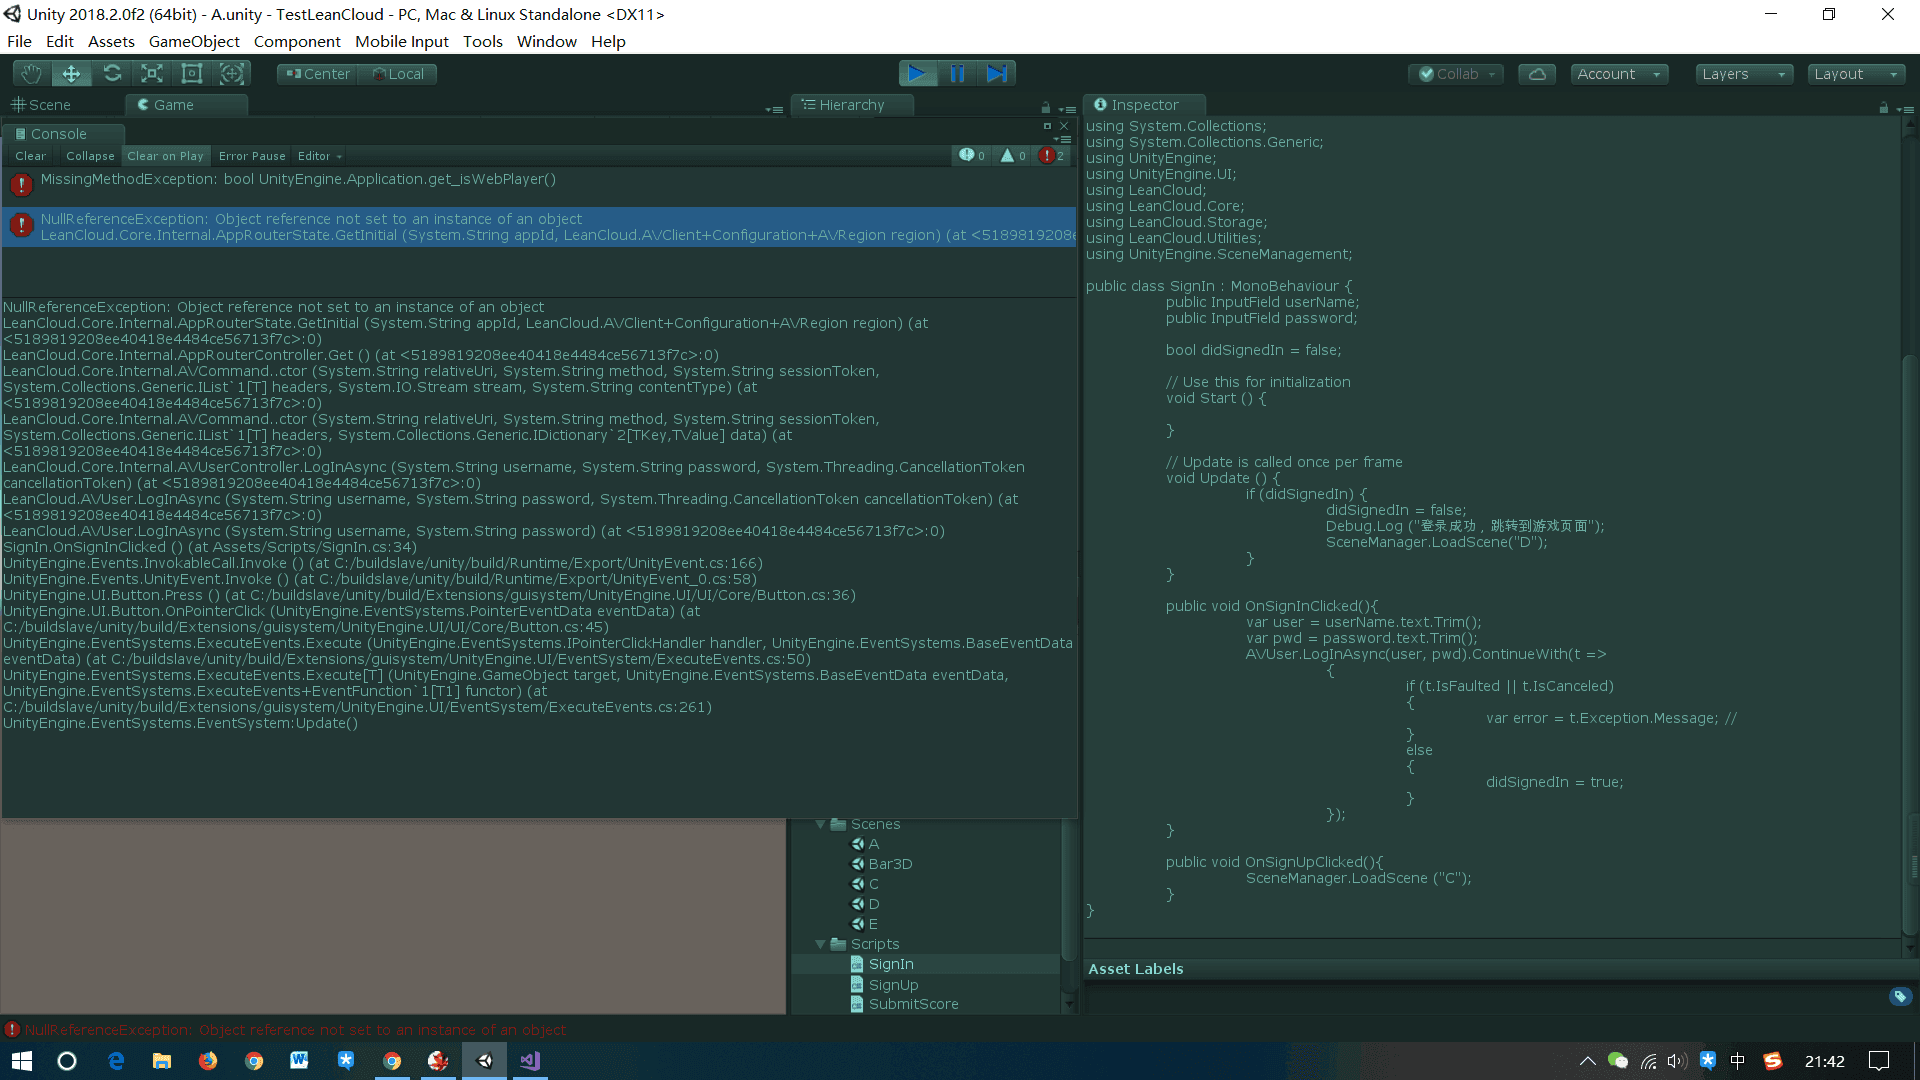Toggle info messages filter in console
The image size is (1920, 1080).
click(972, 156)
